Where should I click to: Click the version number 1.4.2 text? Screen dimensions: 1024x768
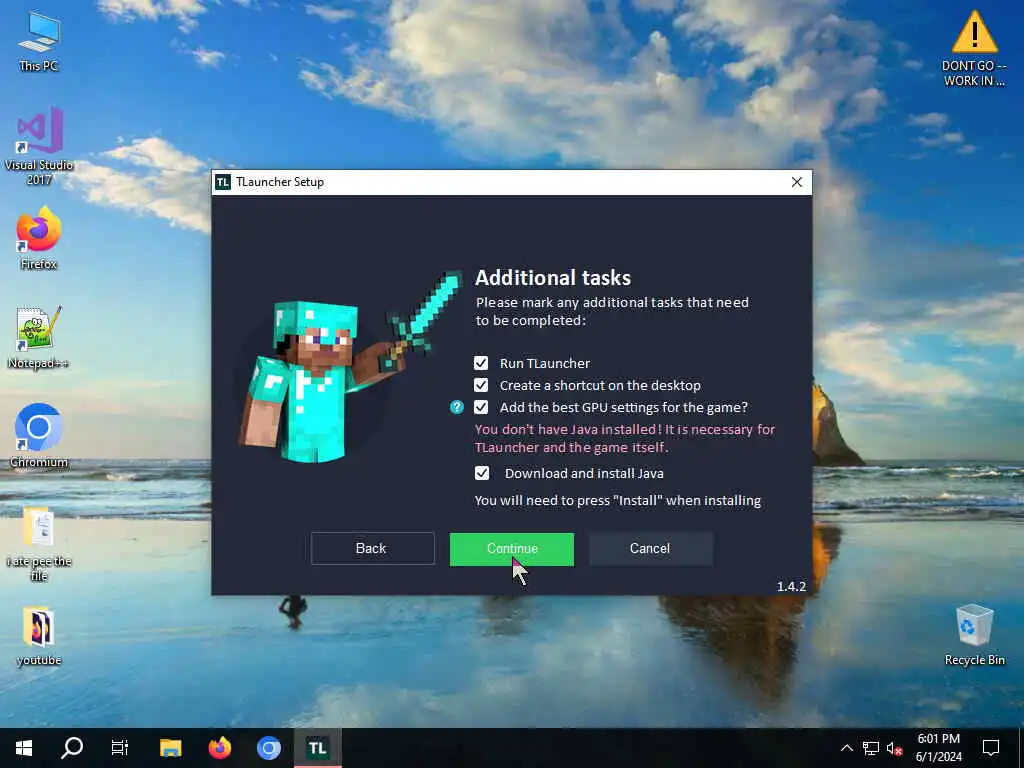791,586
